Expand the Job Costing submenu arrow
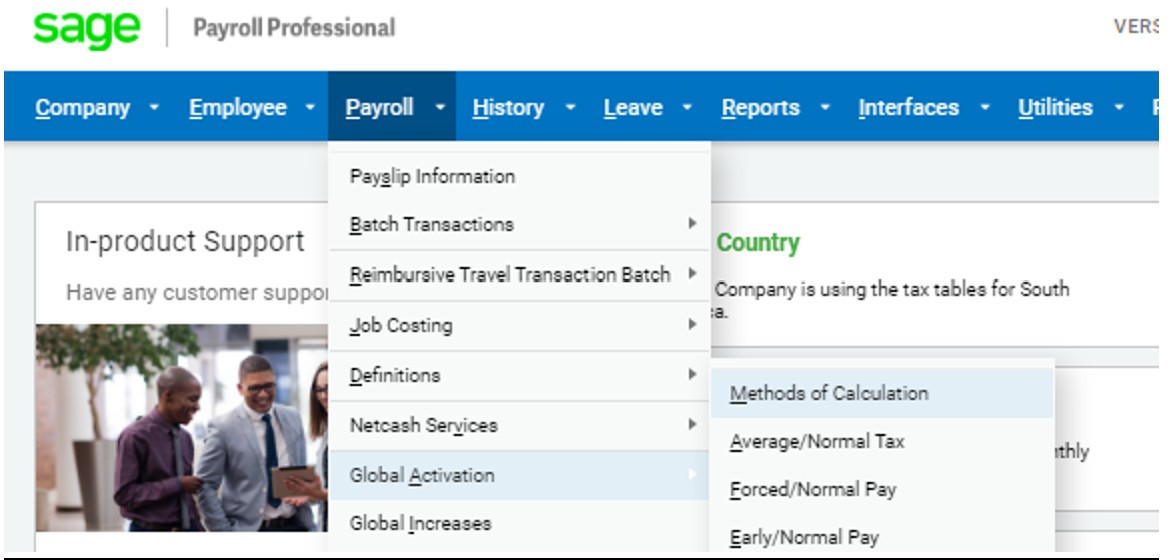Image resolution: width=1176 pixels, height=560 pixels. (691, 324)
